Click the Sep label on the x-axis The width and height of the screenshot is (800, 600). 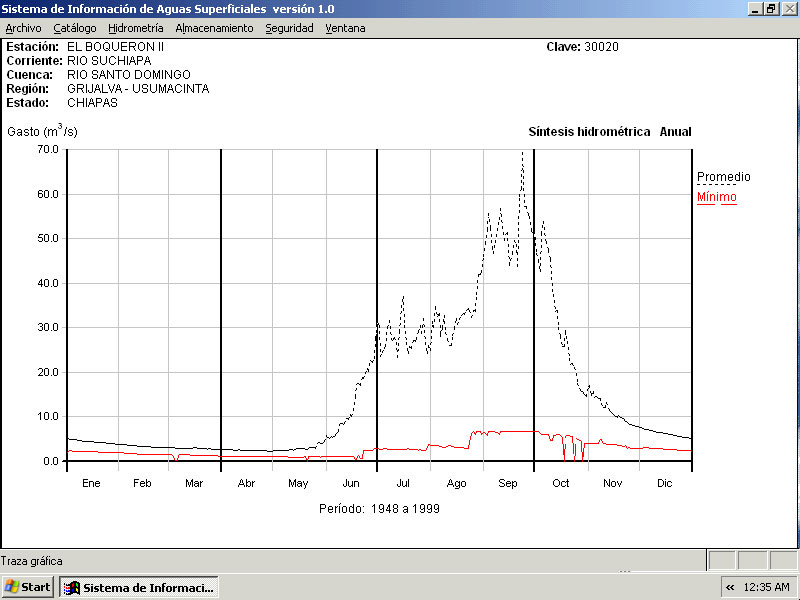coord(508,483)
